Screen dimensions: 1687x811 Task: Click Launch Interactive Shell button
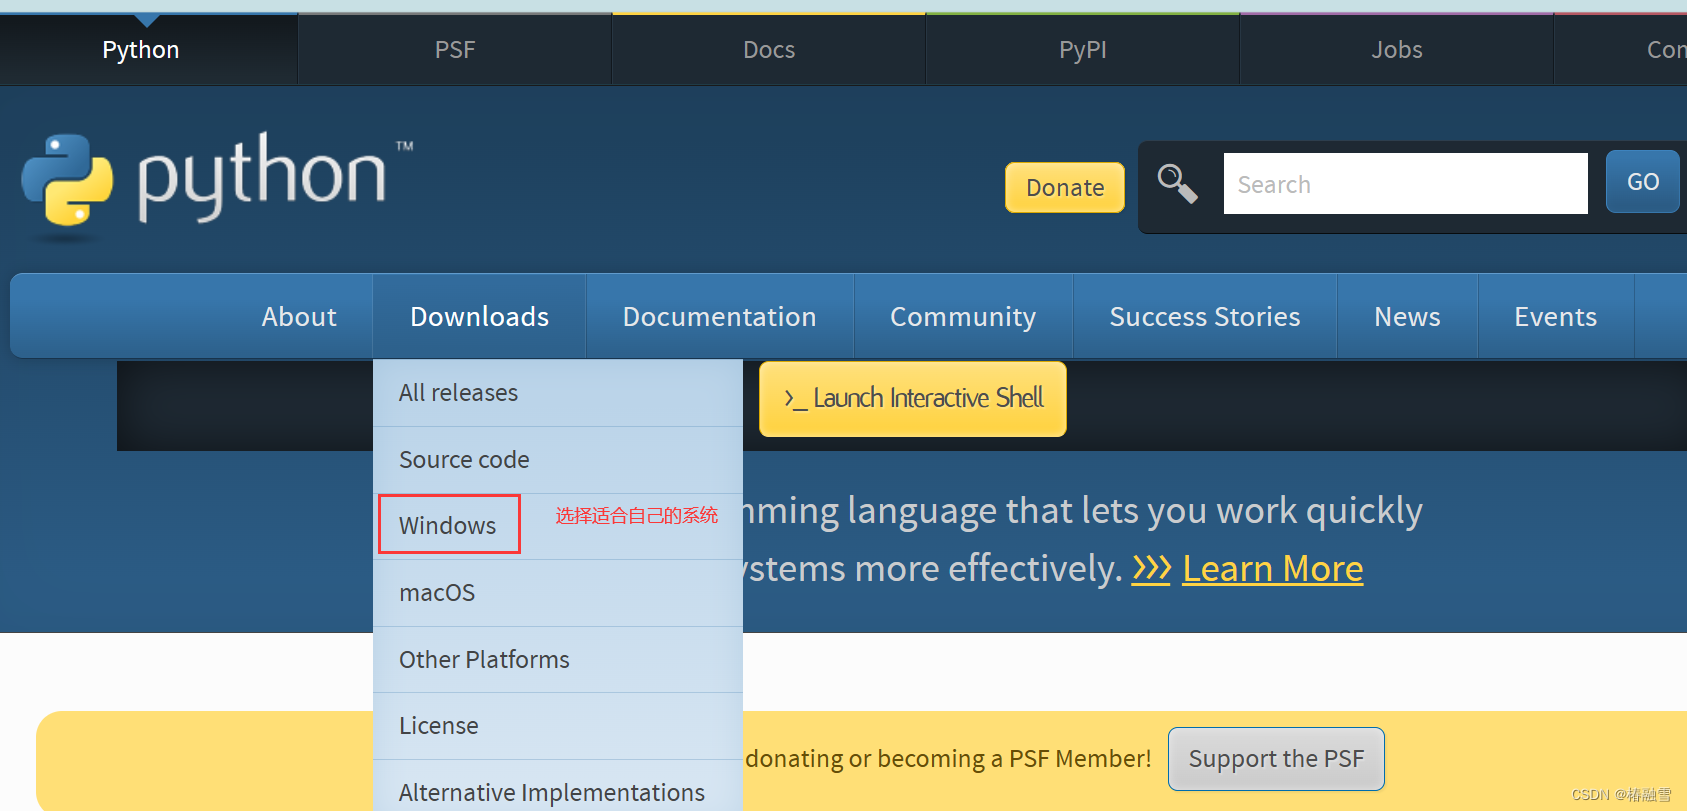click(913, 398)
